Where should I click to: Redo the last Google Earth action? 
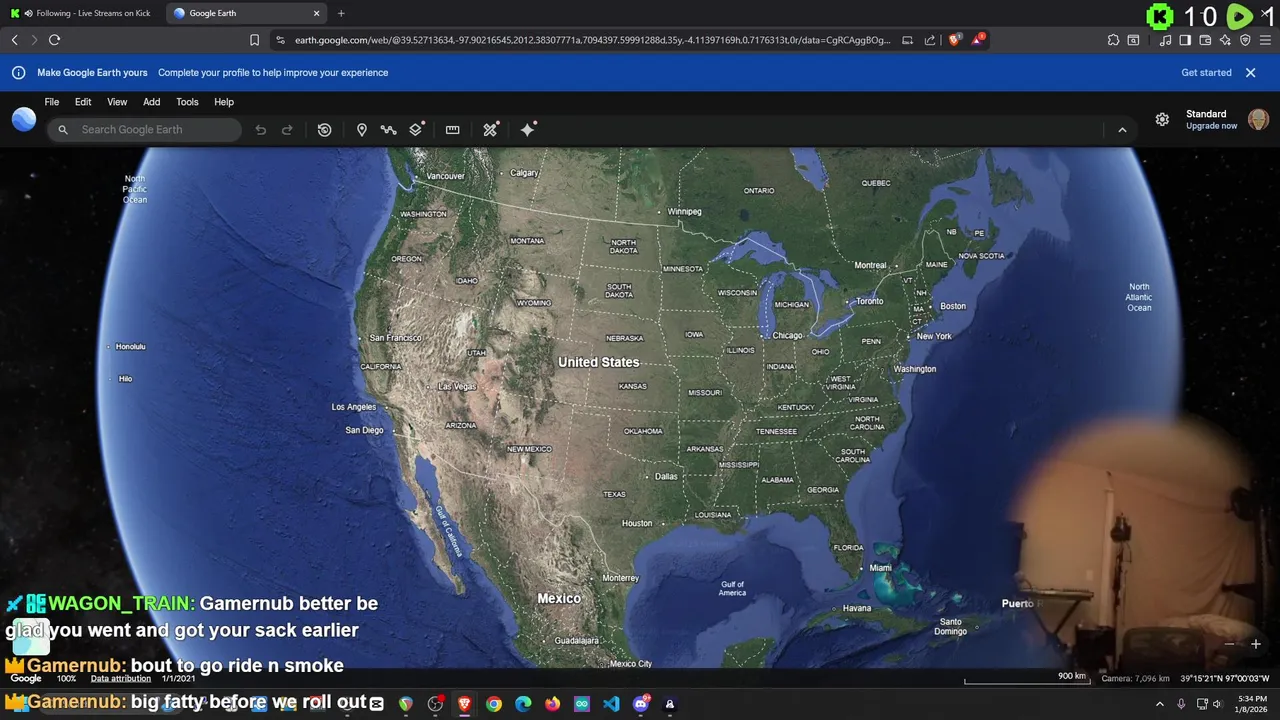pyautogui.click(x=287, y=130)
